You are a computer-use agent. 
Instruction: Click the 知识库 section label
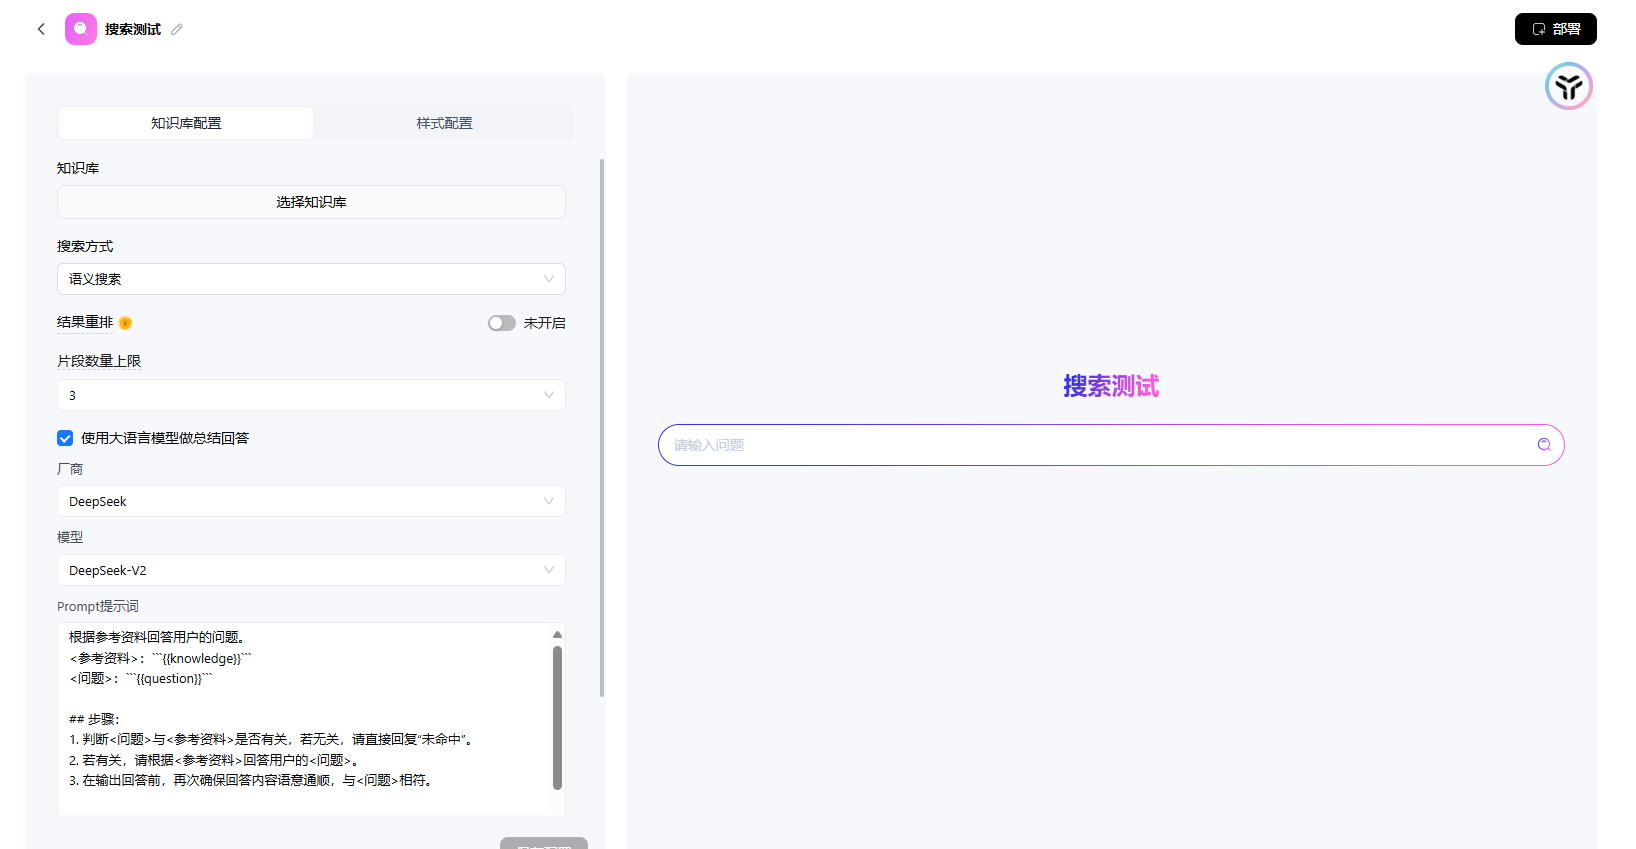78,168
